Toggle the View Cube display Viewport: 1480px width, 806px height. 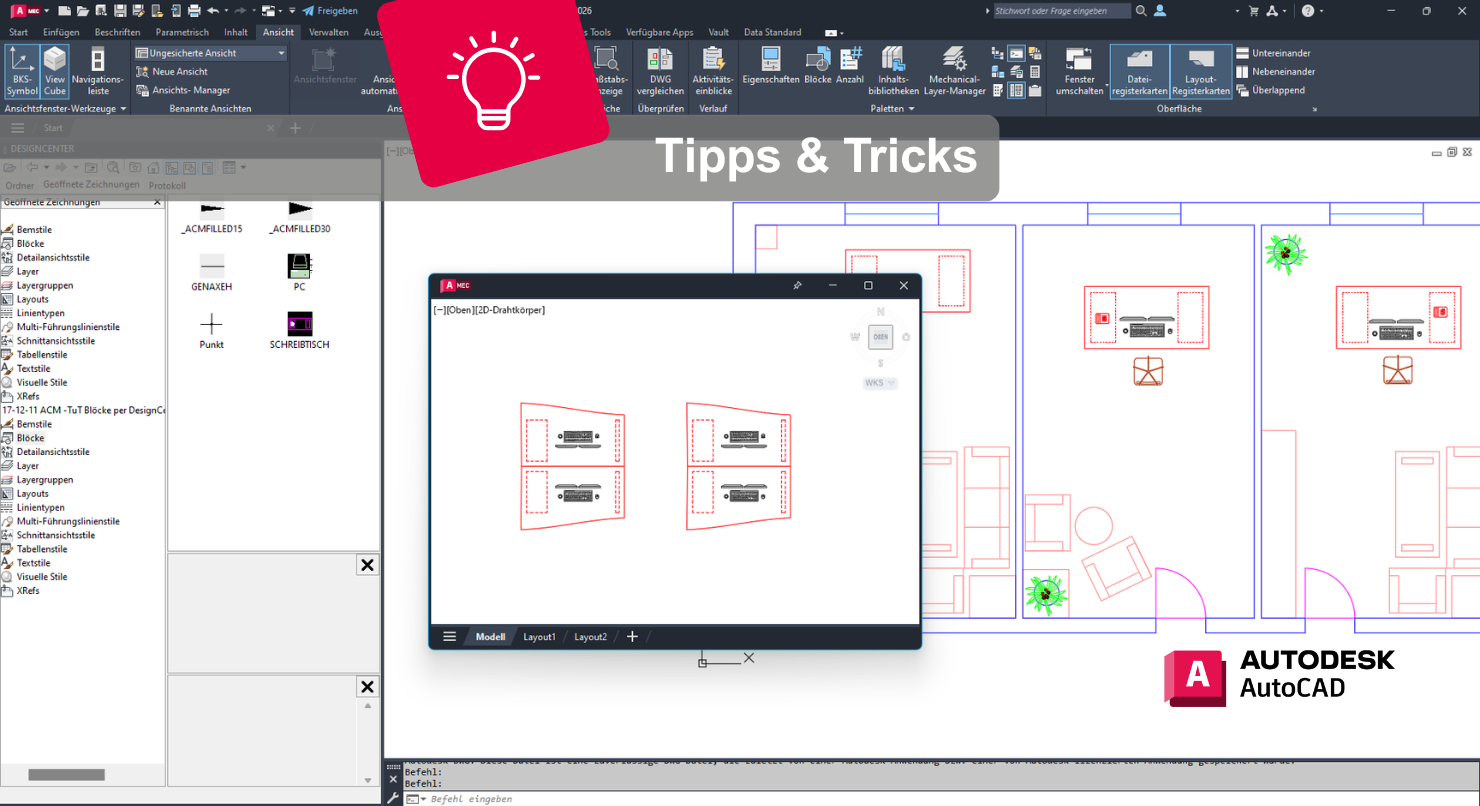(55, 71)
